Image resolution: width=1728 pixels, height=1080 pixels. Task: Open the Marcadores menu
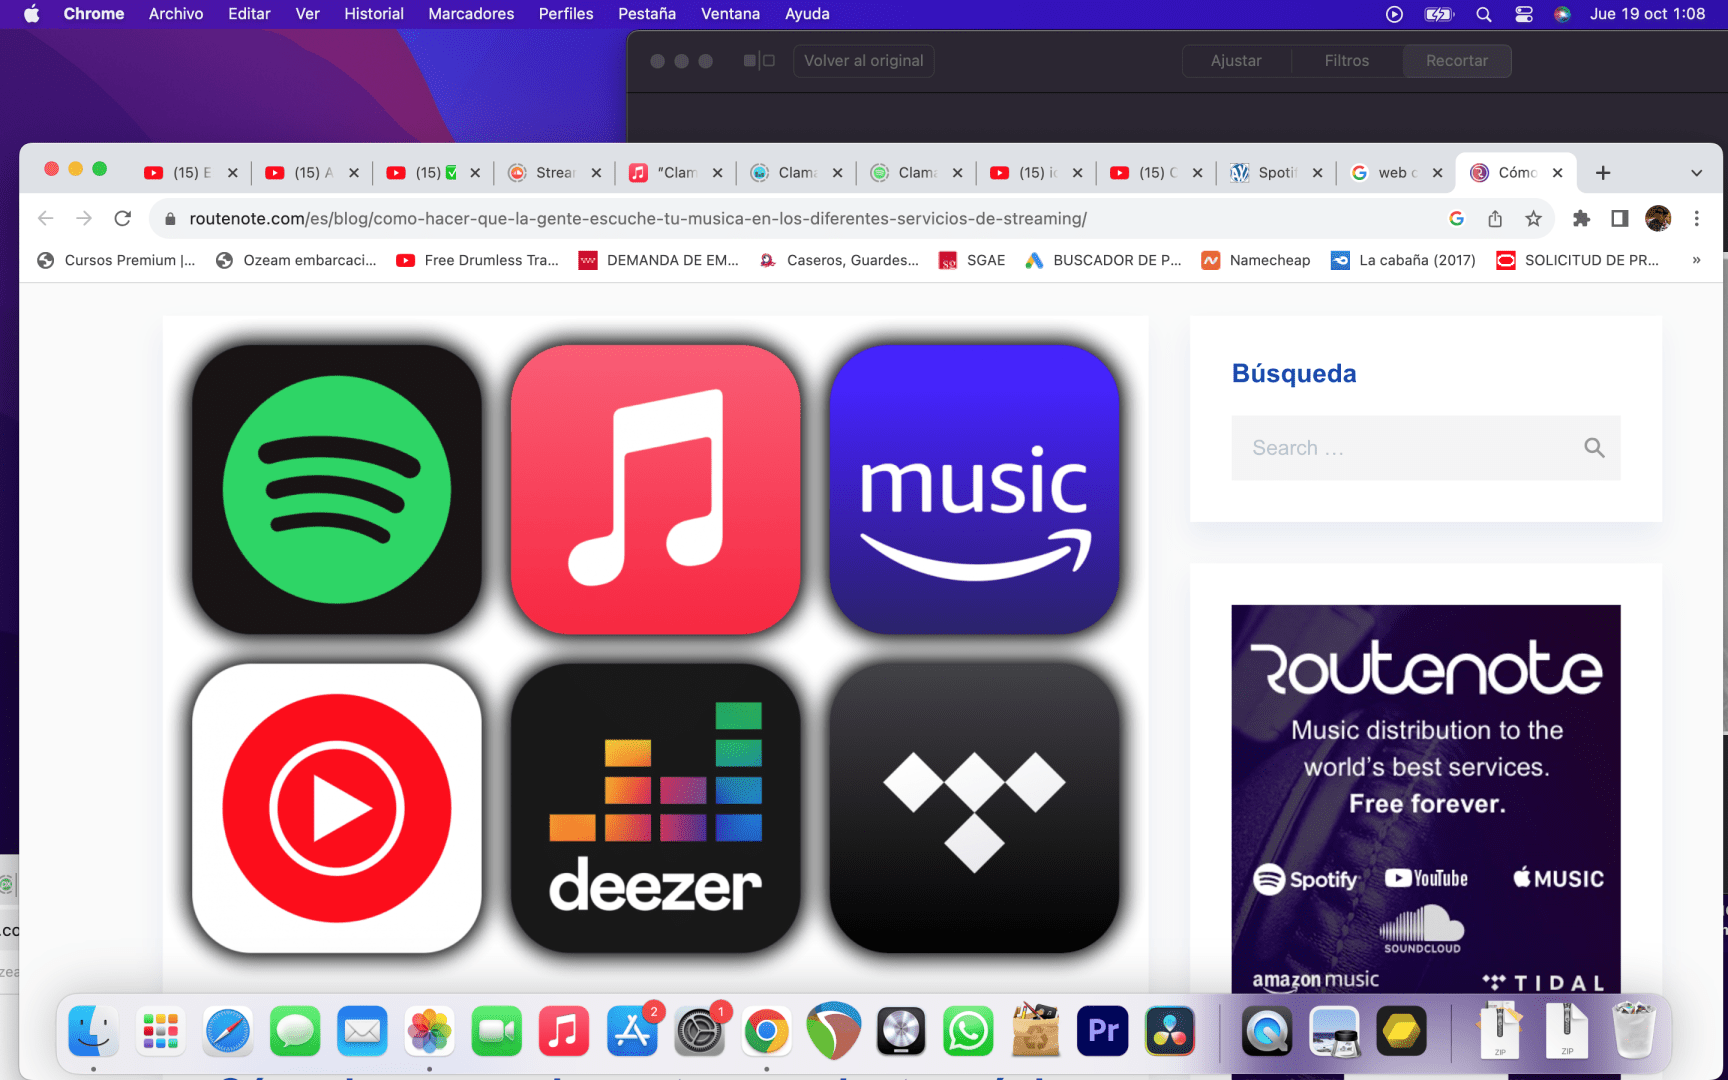click(x=471, y=14)
